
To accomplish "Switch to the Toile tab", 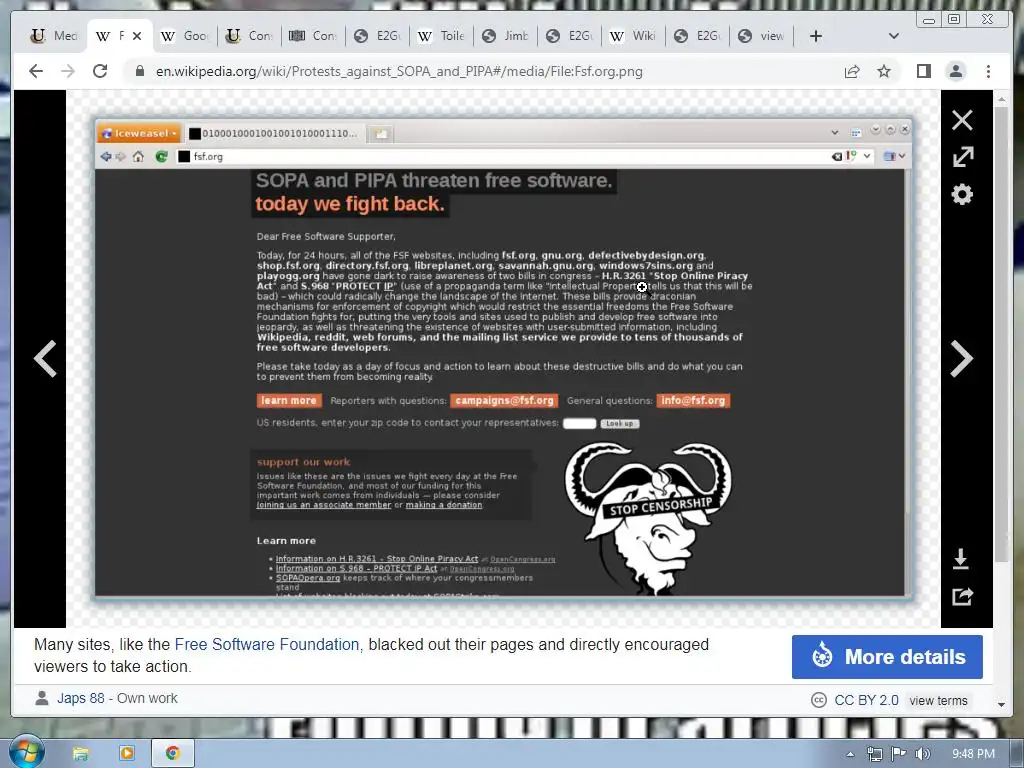I will [x=441, y=36].
